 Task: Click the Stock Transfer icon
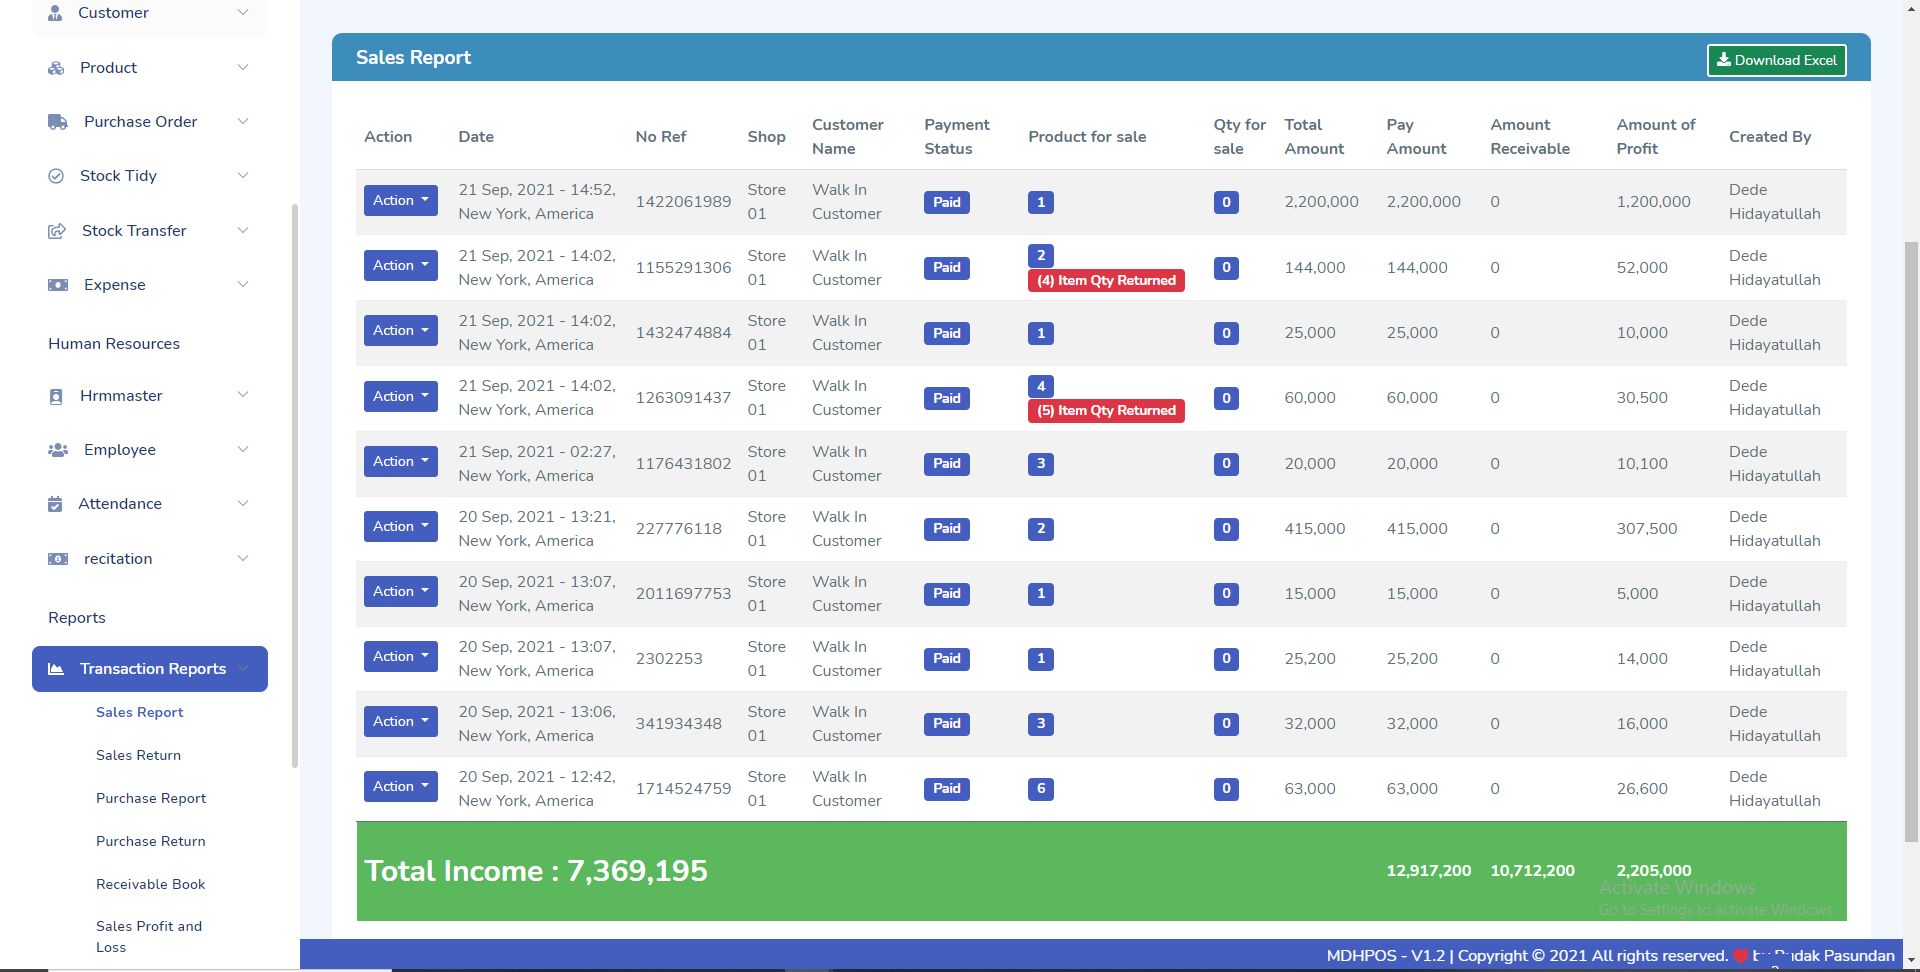pos(57,231)
